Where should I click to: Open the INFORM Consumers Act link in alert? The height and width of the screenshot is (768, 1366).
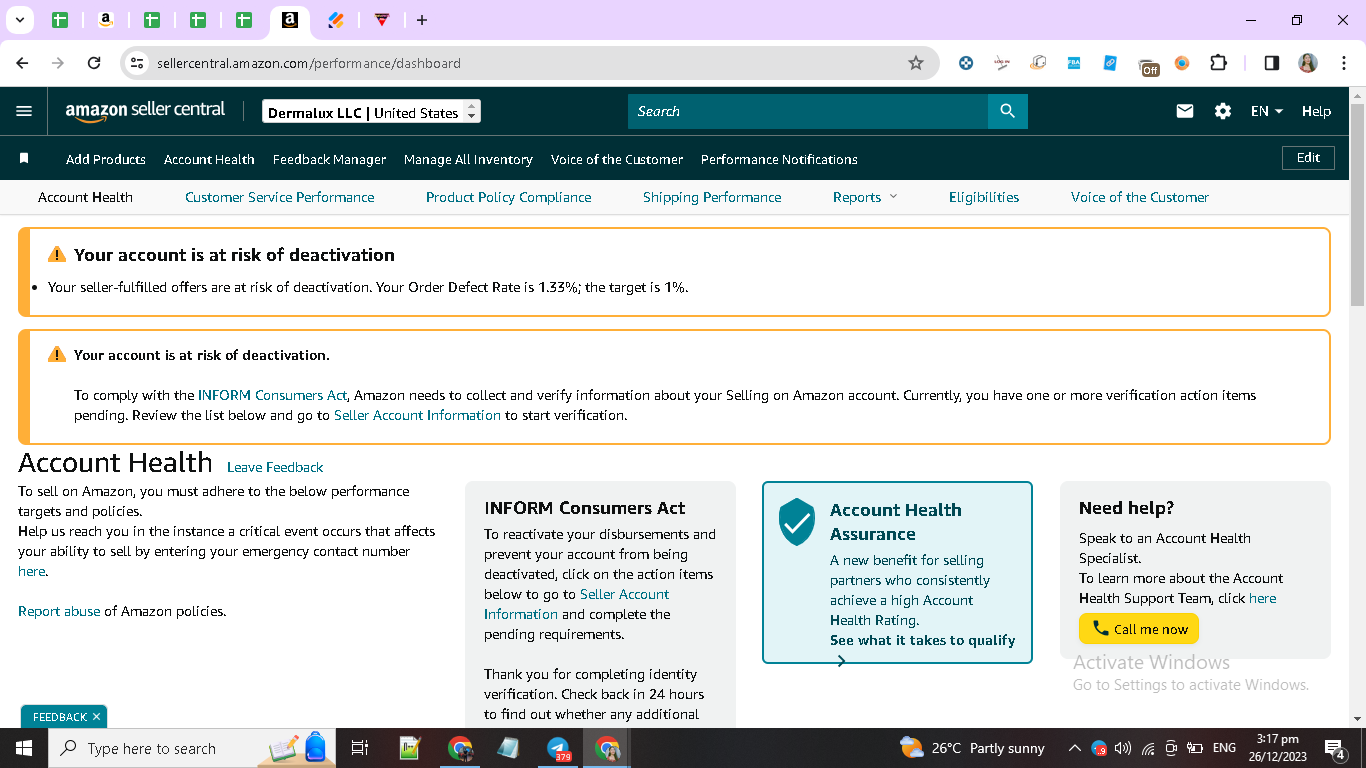pos(272,395)
